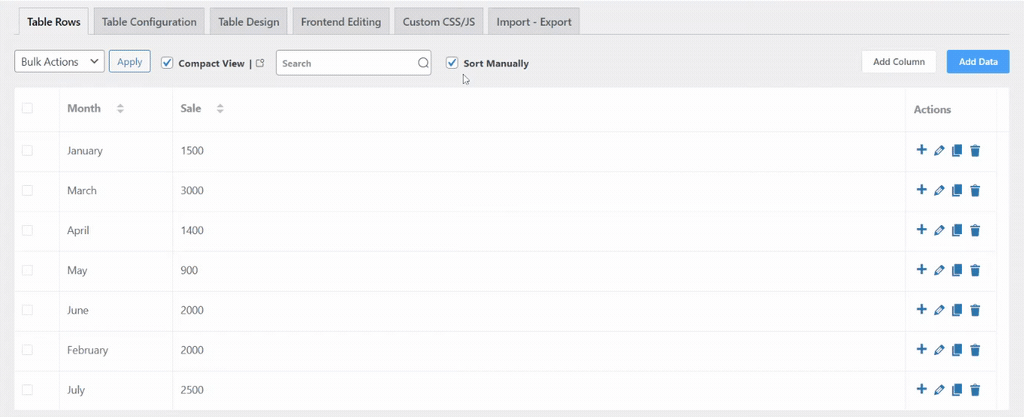
Task: Select the January row checkbox
Action: click(x=27, y=150)
